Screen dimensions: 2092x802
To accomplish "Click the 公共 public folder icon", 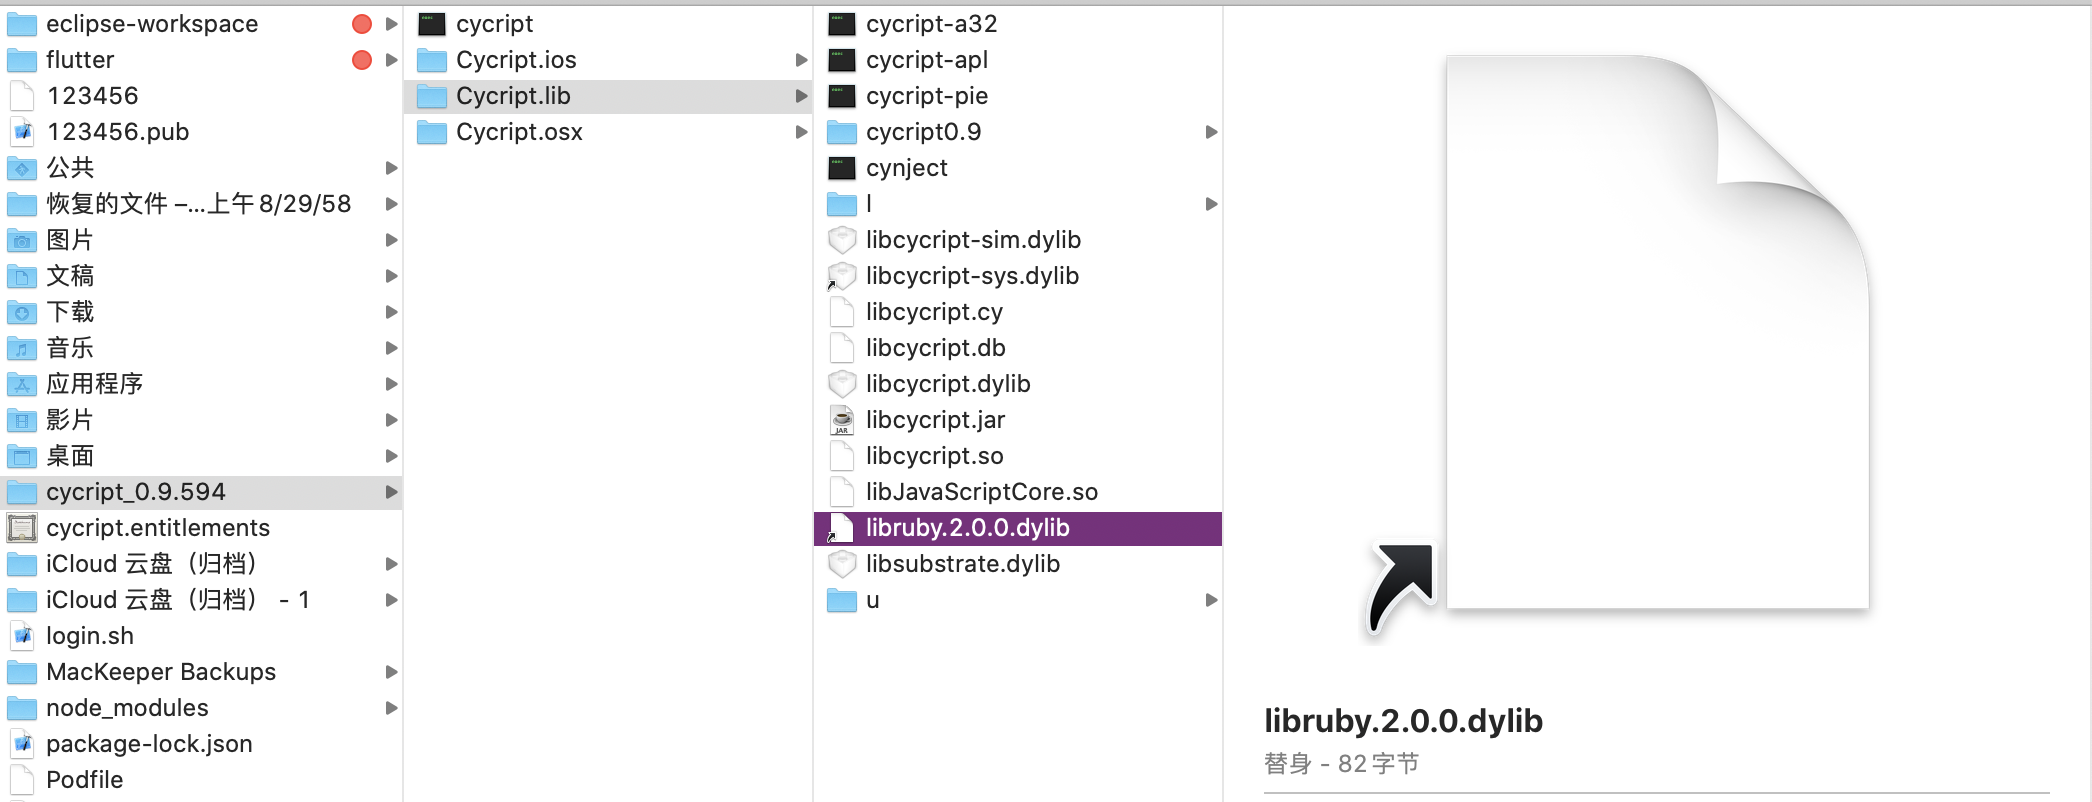I will (22, 168).
